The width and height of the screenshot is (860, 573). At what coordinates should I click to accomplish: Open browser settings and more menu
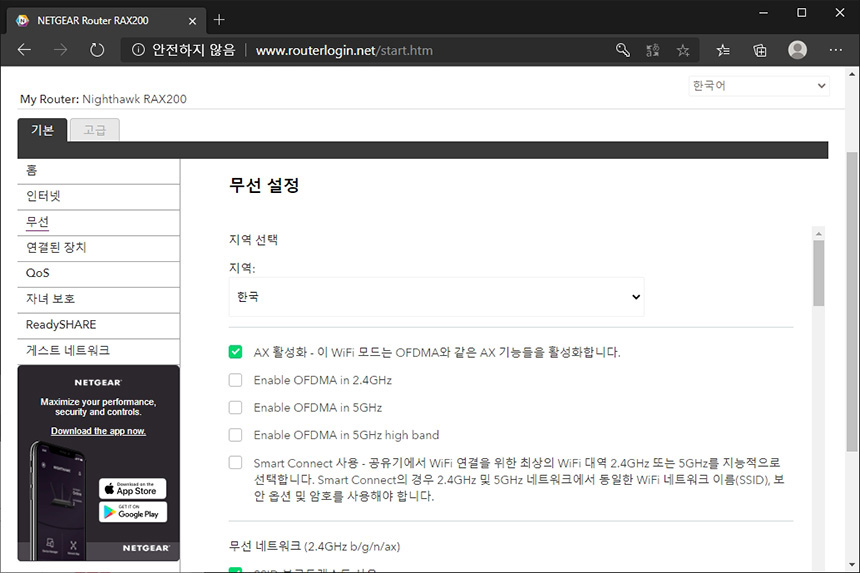point(836,50)
